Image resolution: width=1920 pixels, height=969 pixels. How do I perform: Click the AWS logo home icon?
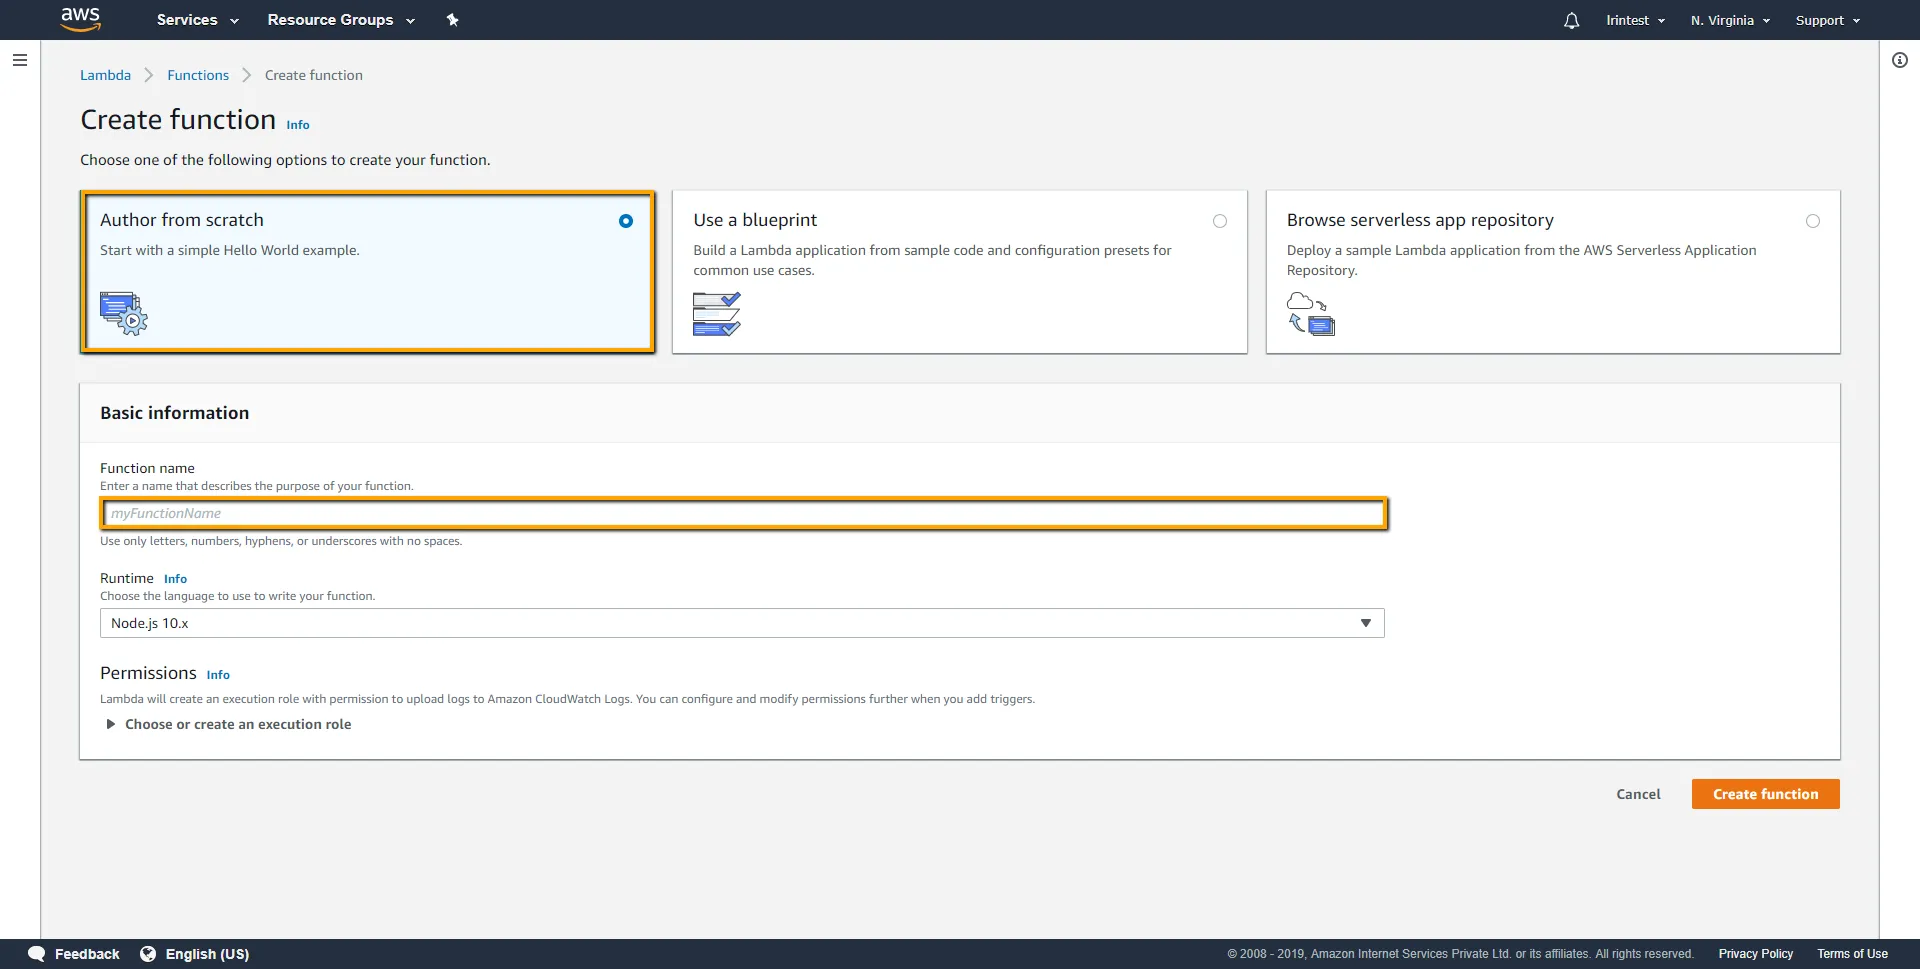click(80, 19)
